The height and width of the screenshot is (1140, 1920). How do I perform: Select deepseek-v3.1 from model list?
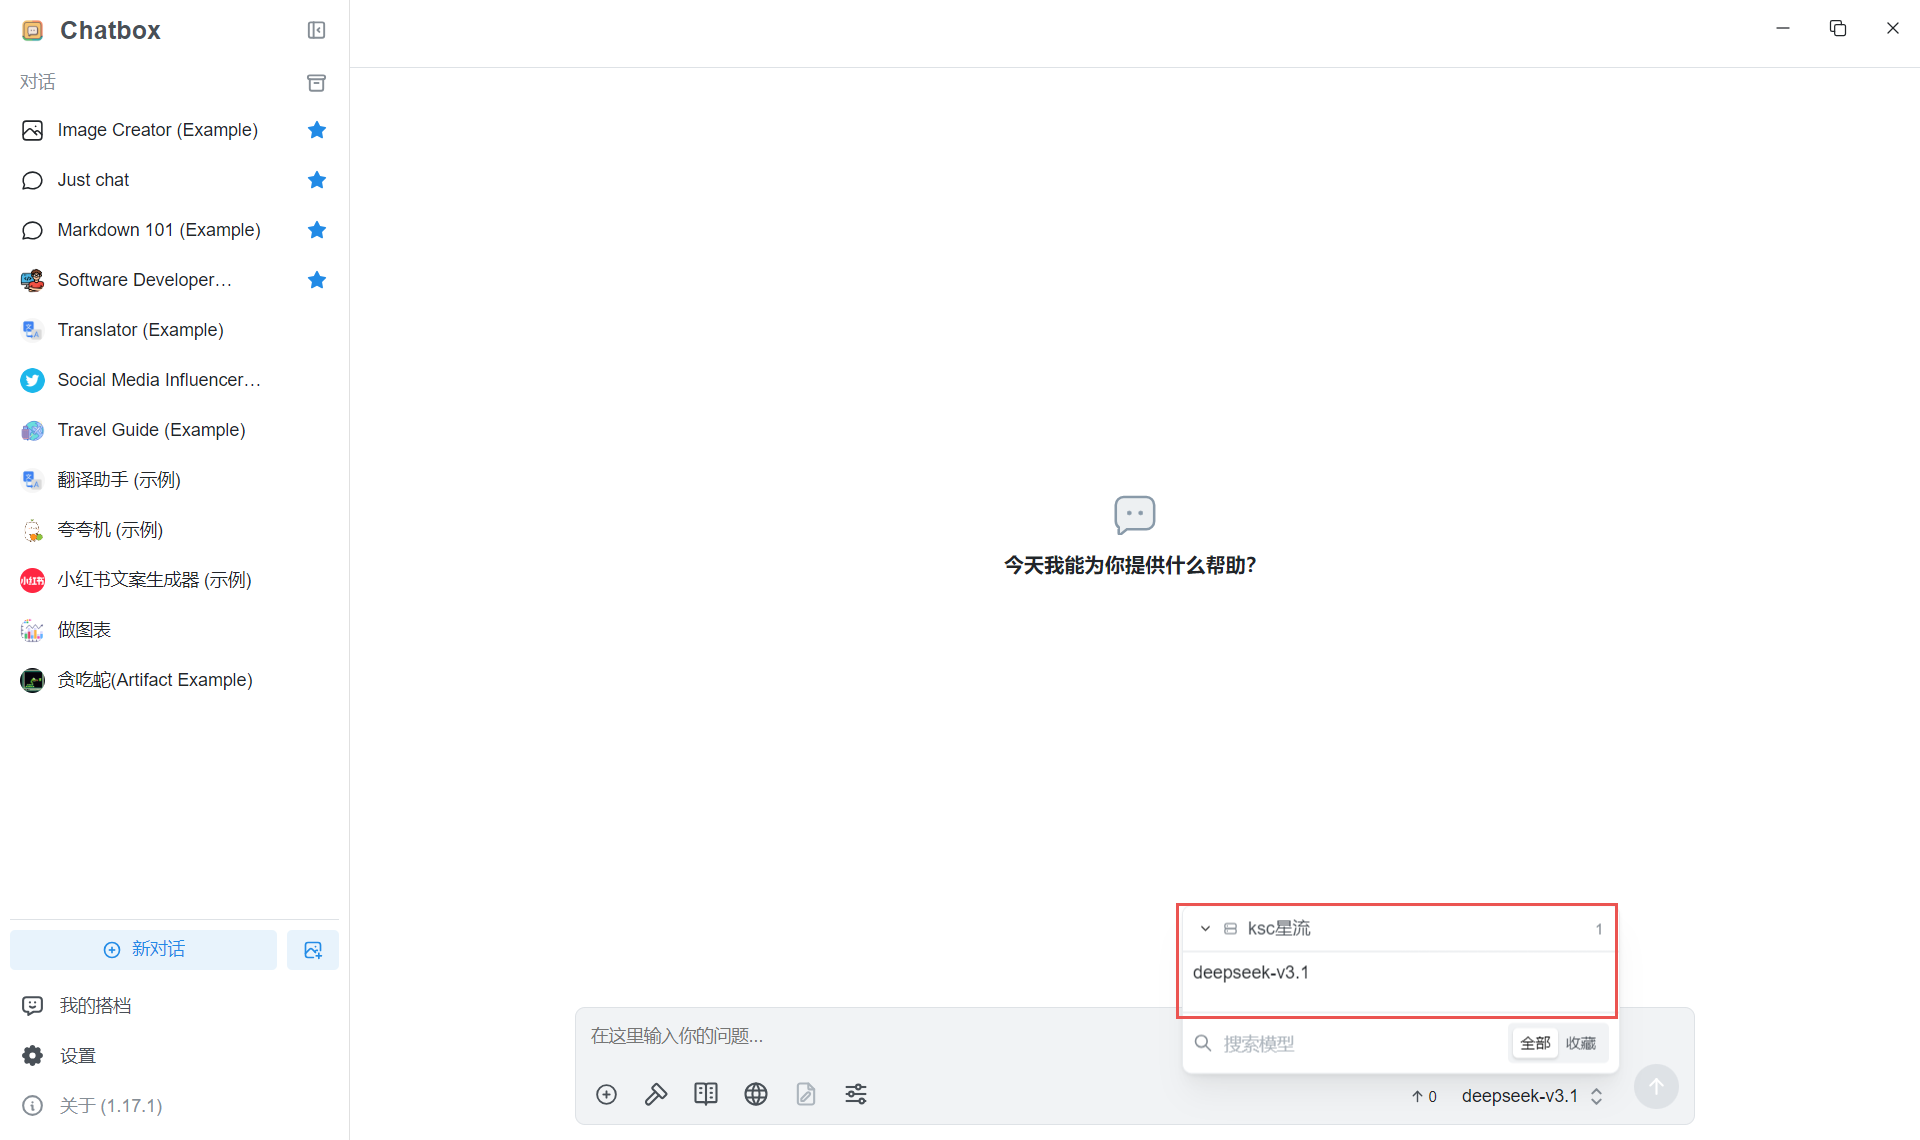pos(1251,972)
